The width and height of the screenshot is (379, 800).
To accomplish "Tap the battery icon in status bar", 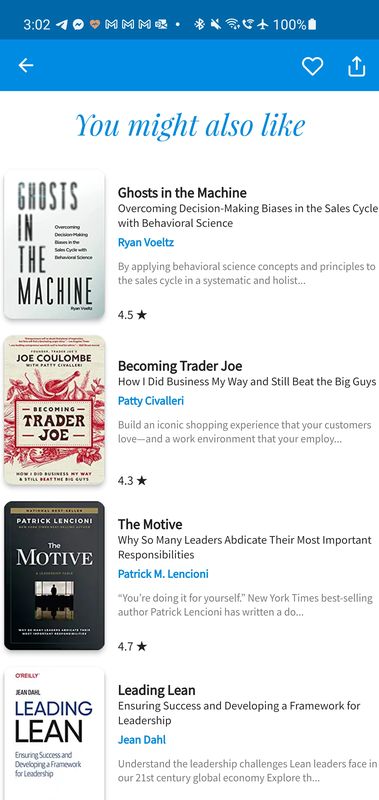I will click(x=312, y=24).
